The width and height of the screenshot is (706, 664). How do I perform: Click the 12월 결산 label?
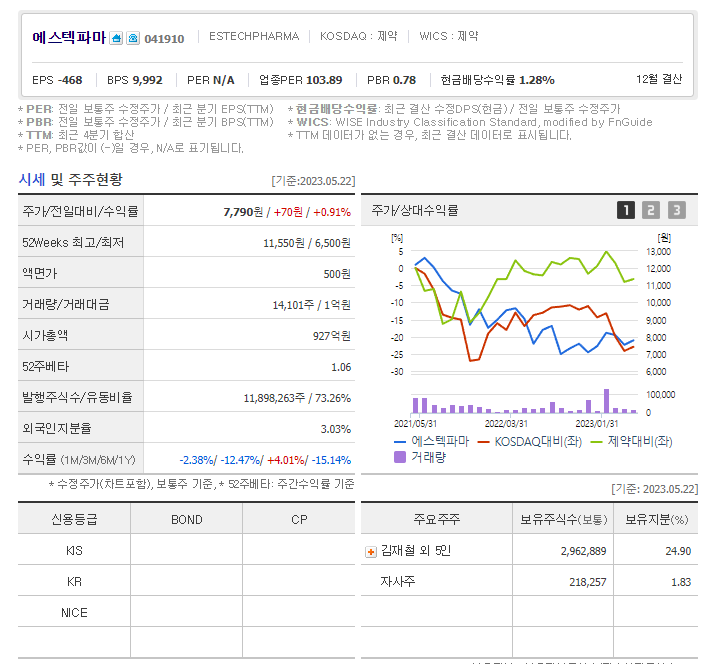pos(659,79)
